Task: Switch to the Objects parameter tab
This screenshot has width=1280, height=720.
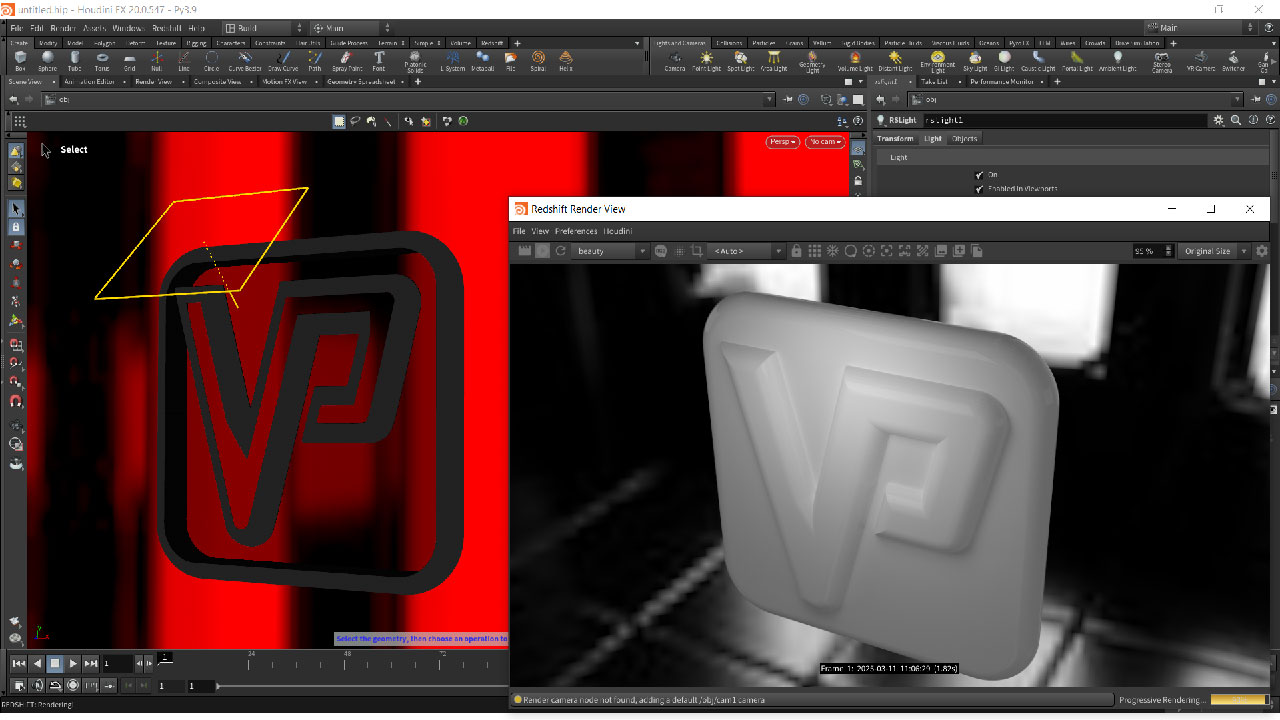Action: (x=964, y=139)
